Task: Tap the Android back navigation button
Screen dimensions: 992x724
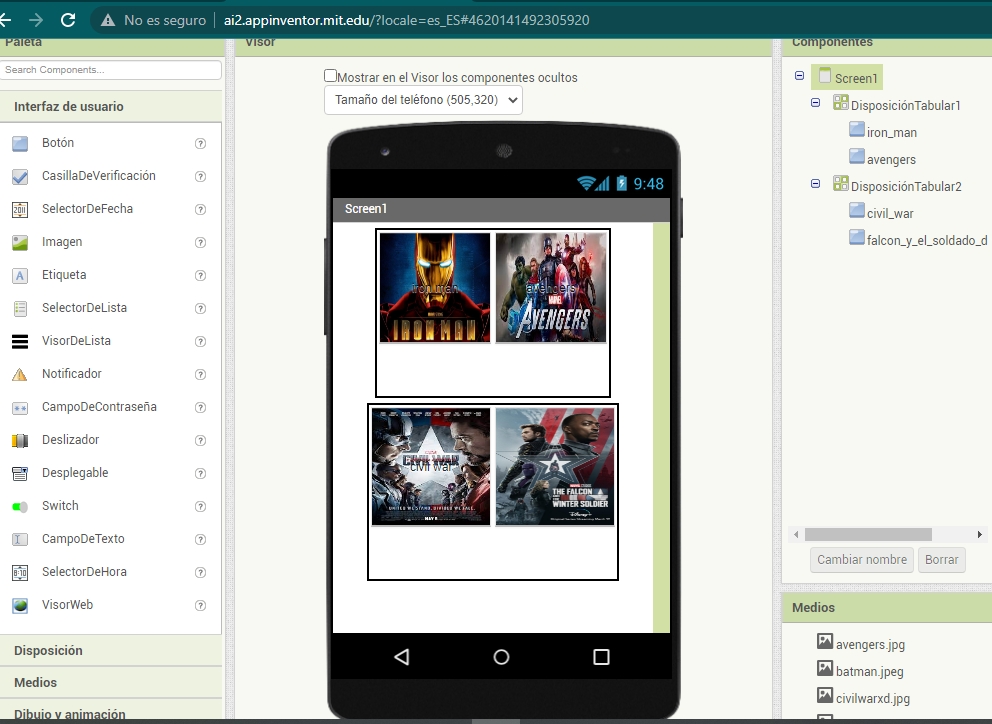Action: tap(401, 657)
